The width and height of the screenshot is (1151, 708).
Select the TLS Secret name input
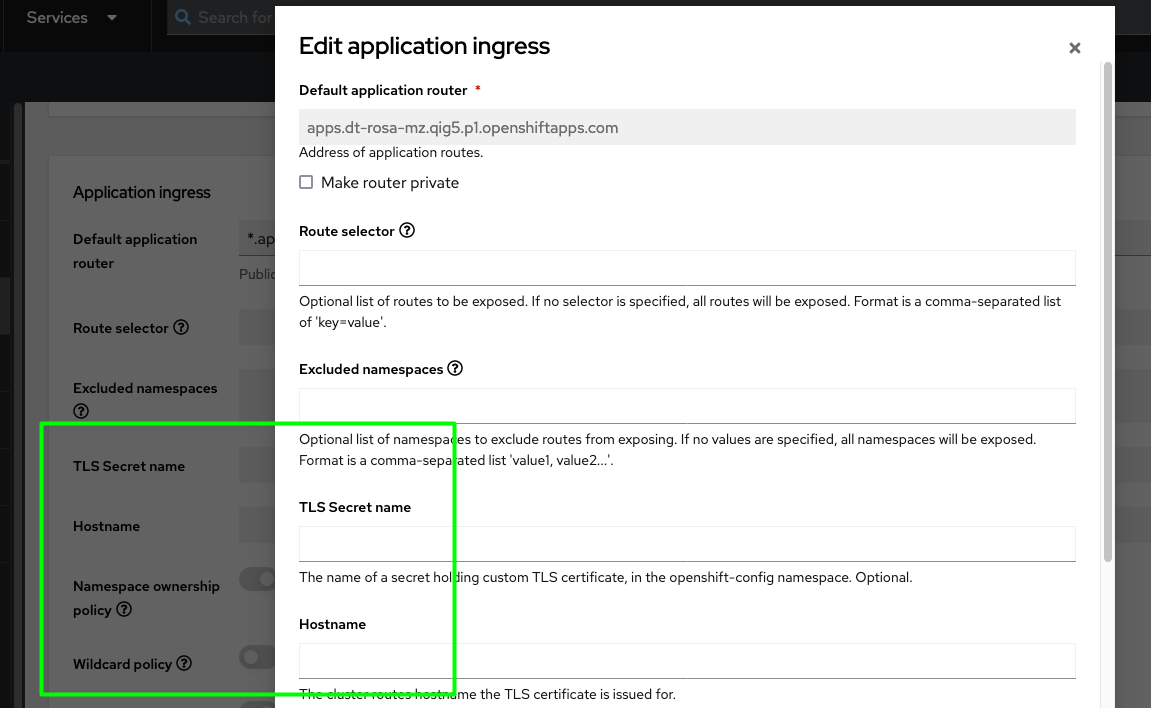pyautogui.click(x=687, y=544)
